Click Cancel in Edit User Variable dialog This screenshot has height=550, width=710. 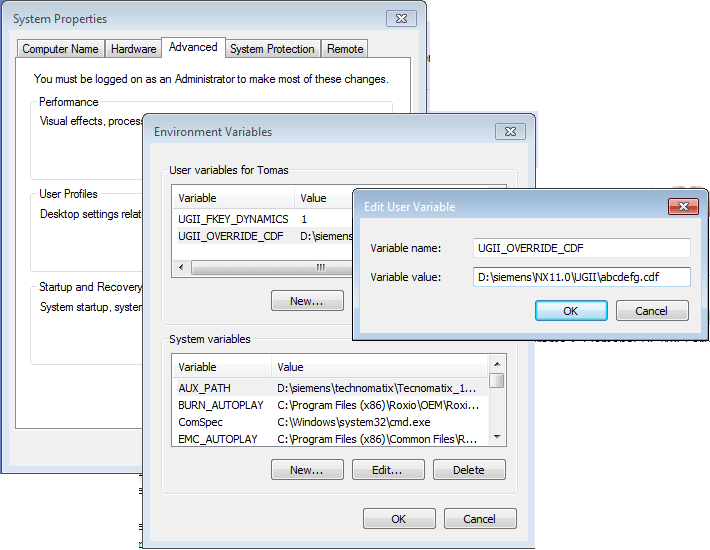652,311
